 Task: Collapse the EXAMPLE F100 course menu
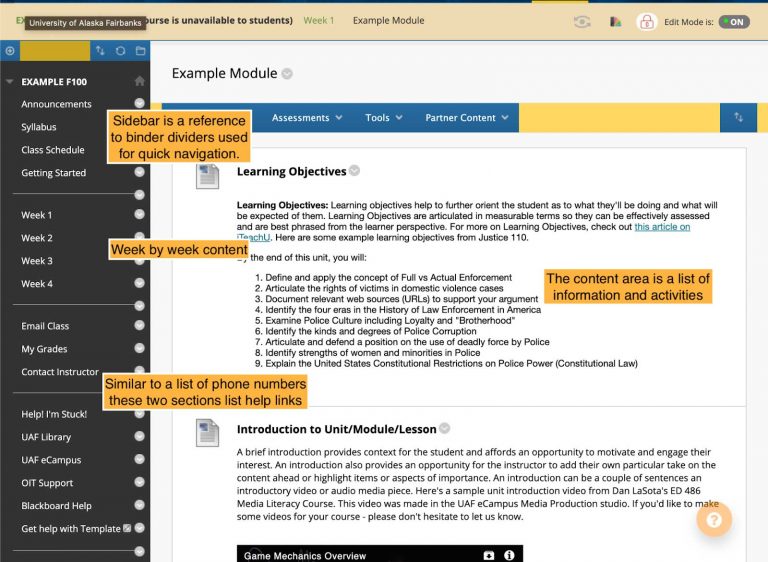9,81
